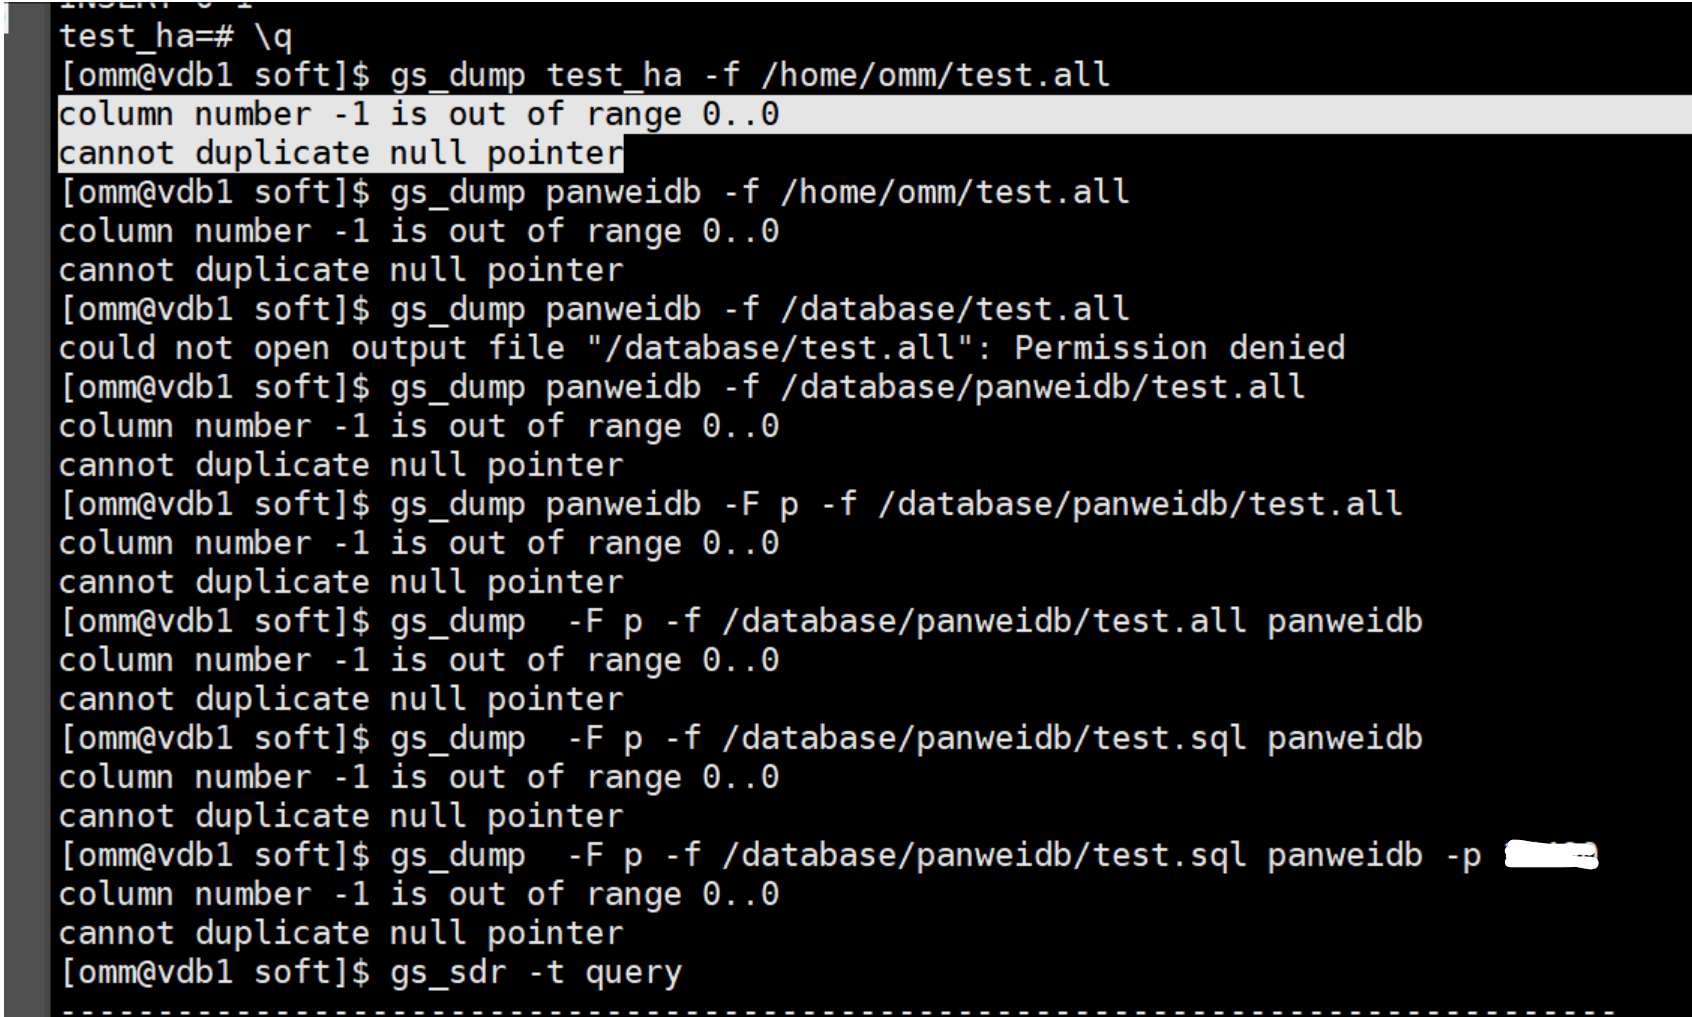
Task: Click the highlighted "column number -1" error line
Action: 419,114
